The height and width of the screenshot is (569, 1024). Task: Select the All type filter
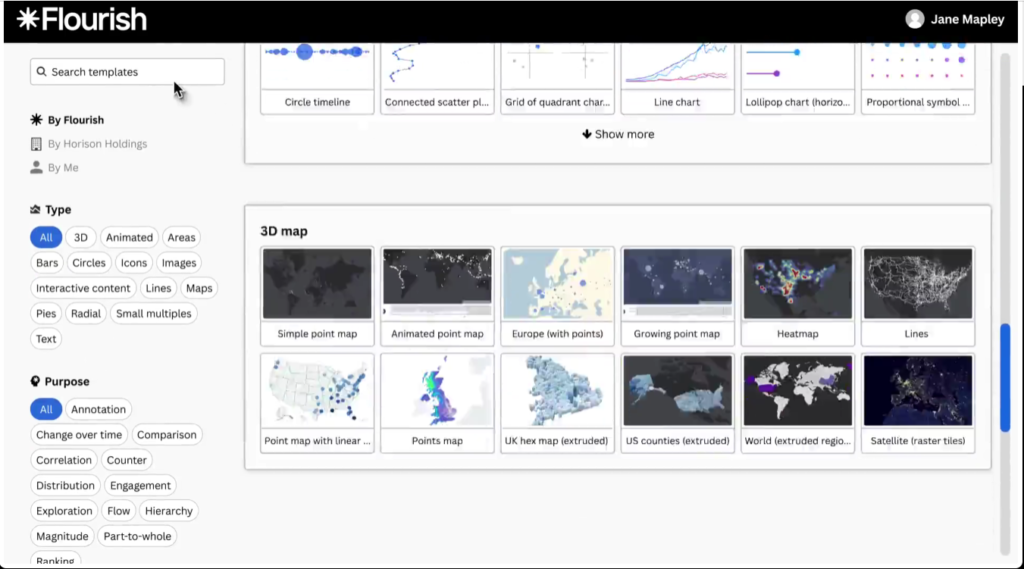pyautogui.click(x=46, y=237)
